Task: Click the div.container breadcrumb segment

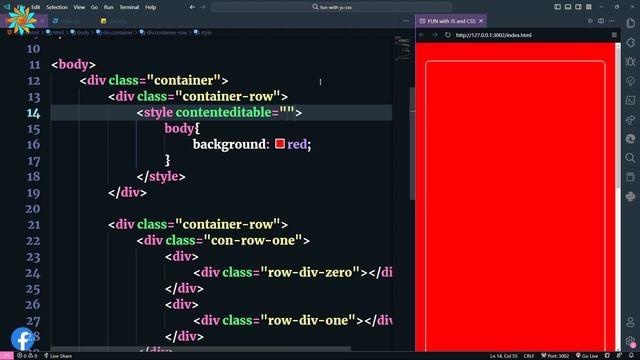Action: [x=115, y=33]
